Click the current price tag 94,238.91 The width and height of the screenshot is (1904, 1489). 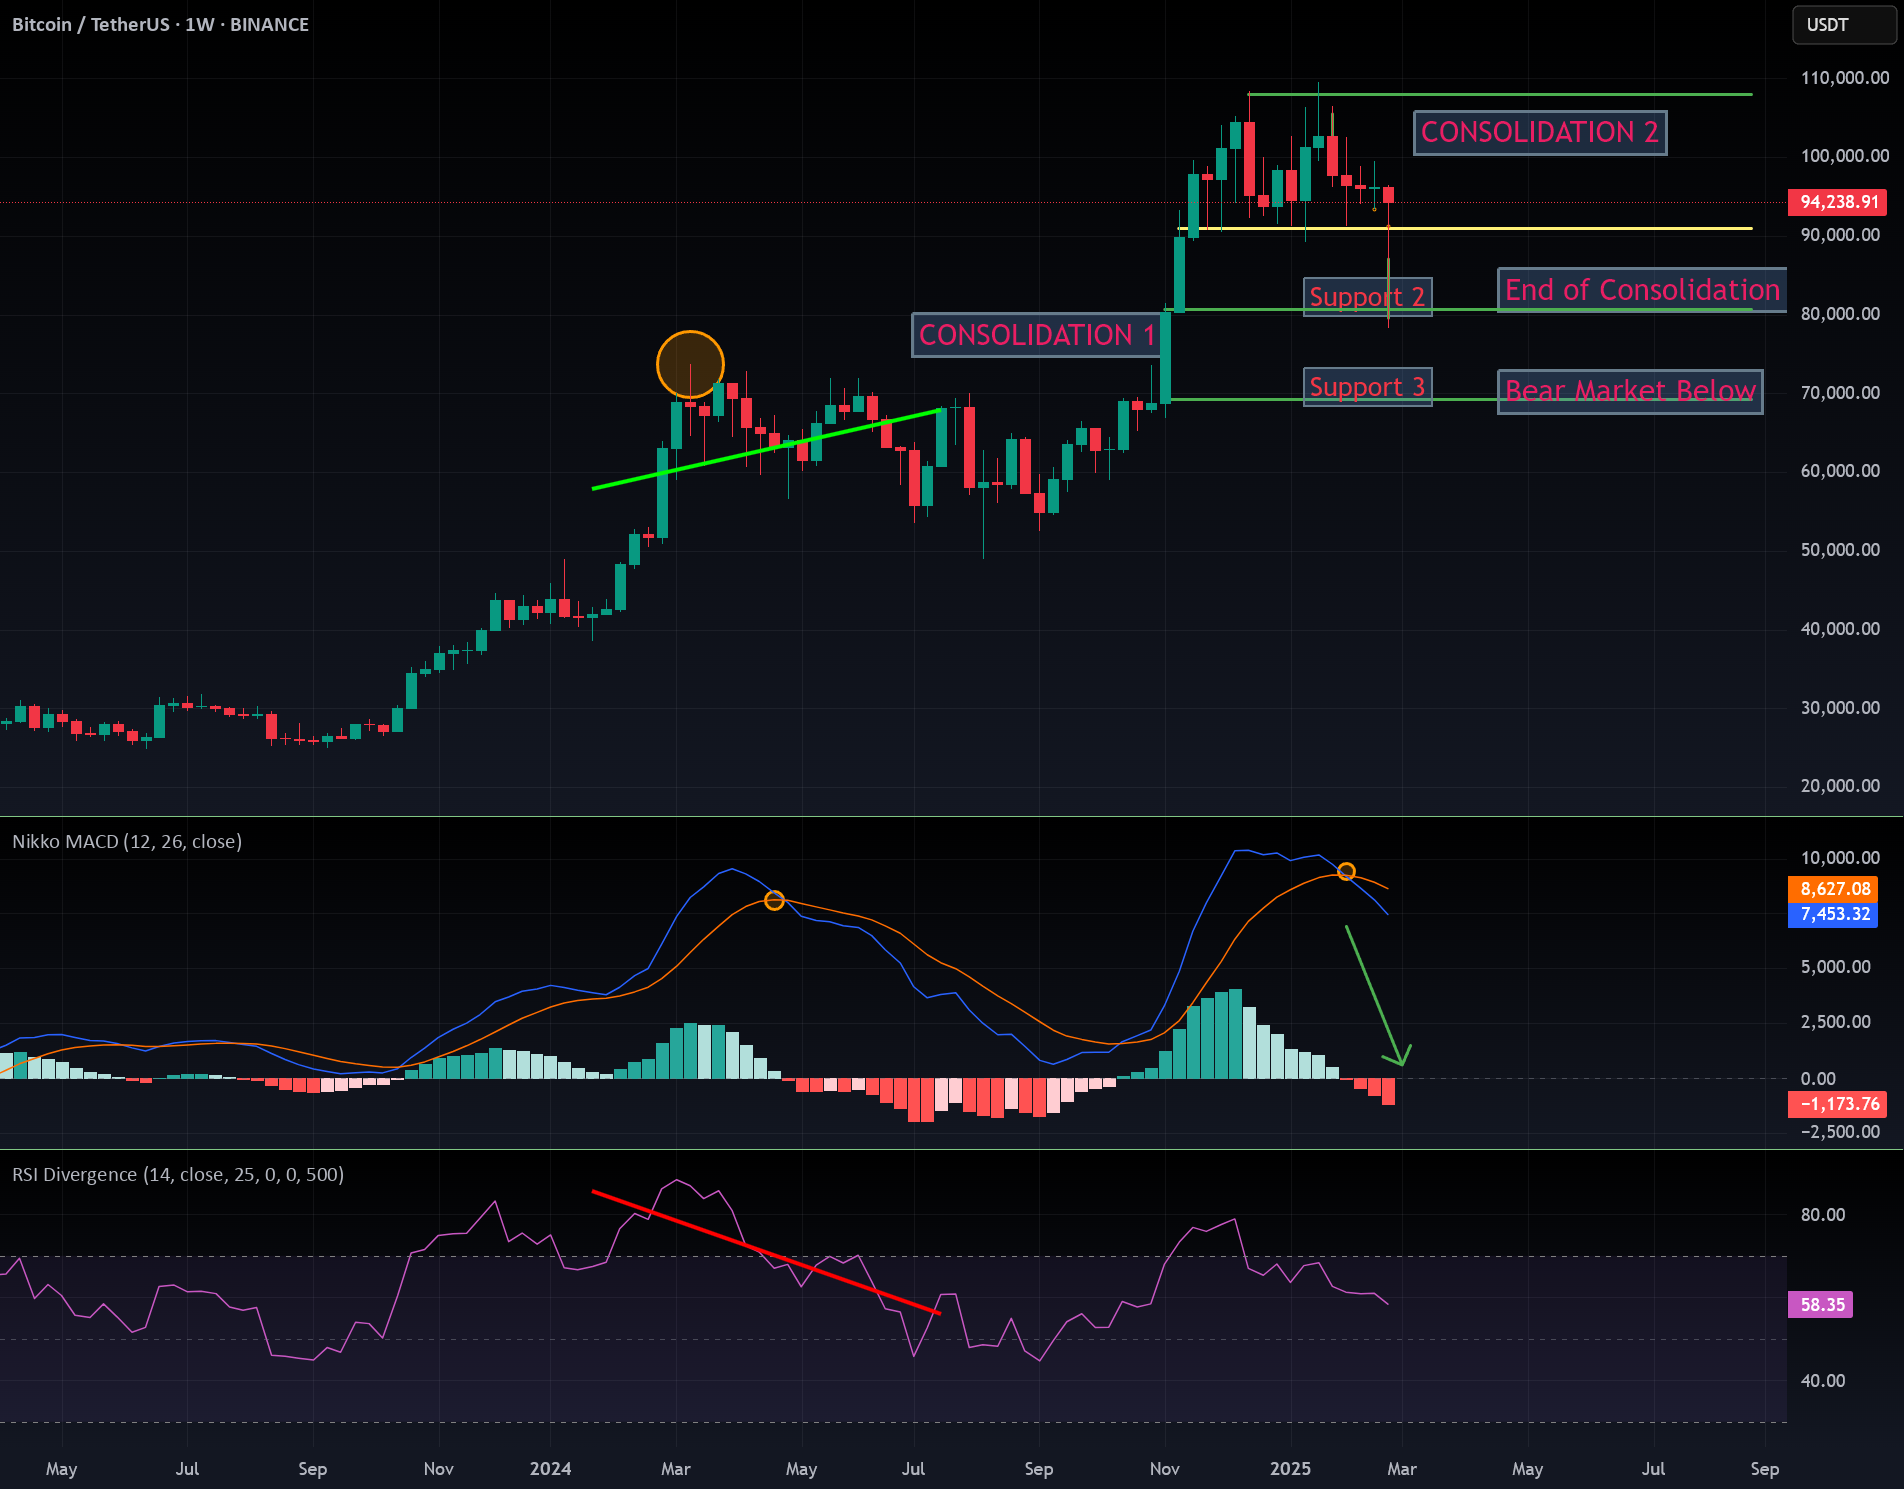(x=1838, y=202)
